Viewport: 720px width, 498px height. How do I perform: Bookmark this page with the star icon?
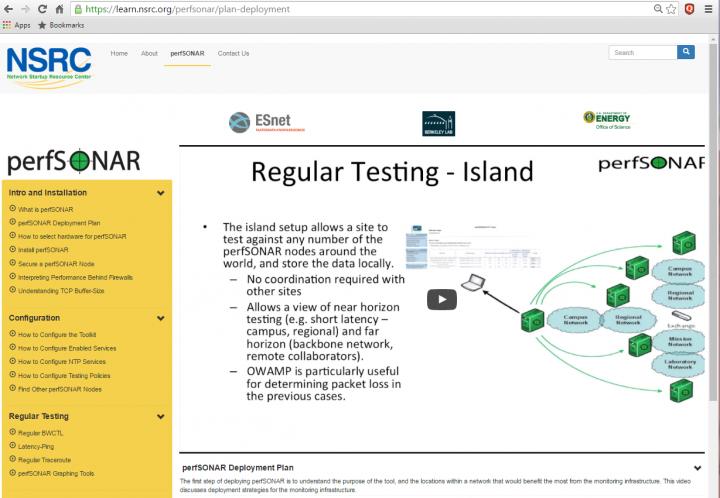(671, 9)
